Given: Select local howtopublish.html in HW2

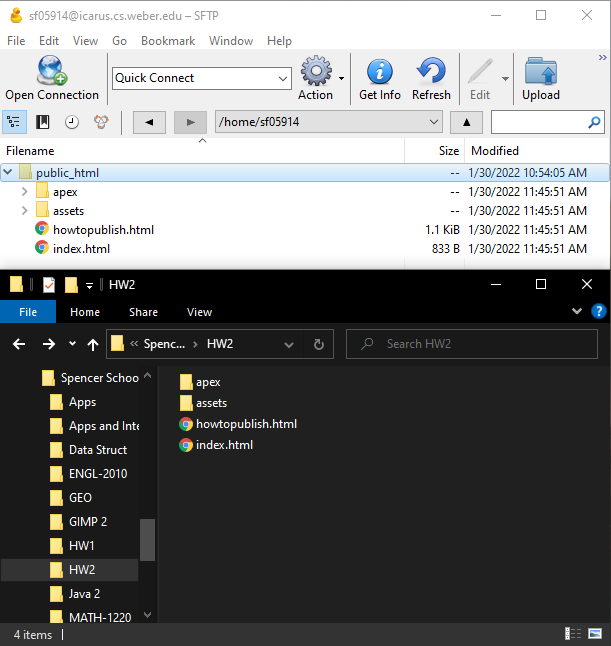Looking at the screenshot, I should click(x=238, y=424).
